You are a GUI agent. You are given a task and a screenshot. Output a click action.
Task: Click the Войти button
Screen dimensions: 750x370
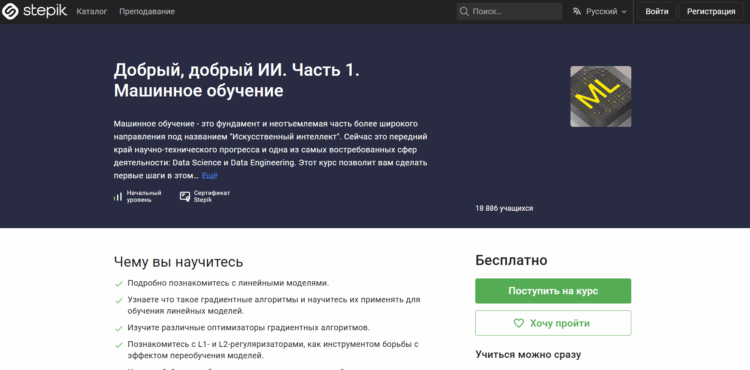pyautogui.click(x=657, y=11)
